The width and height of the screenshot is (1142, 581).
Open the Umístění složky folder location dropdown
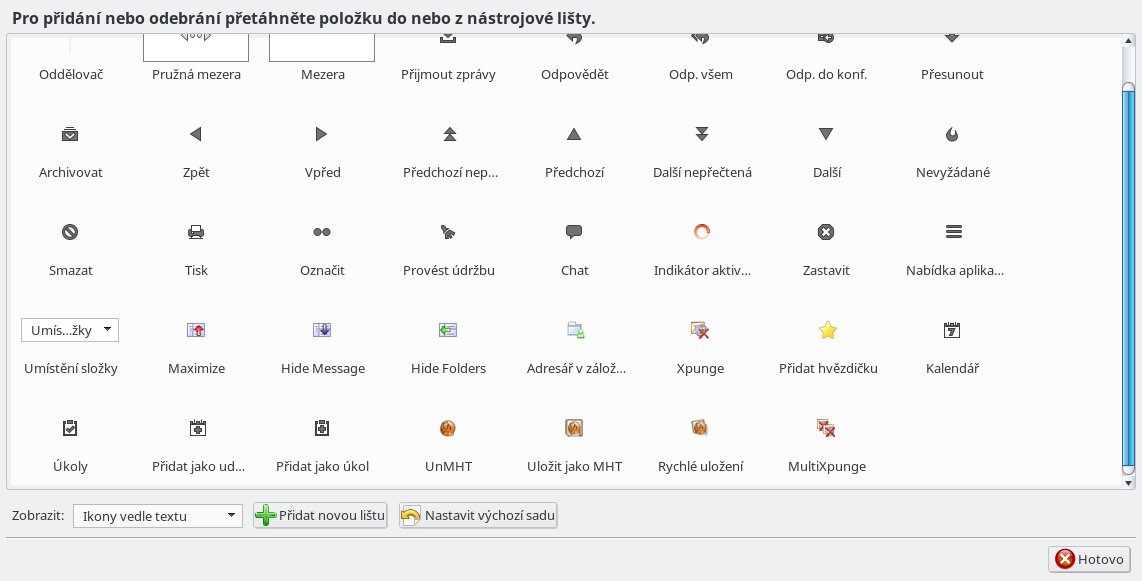click(70, 330)
